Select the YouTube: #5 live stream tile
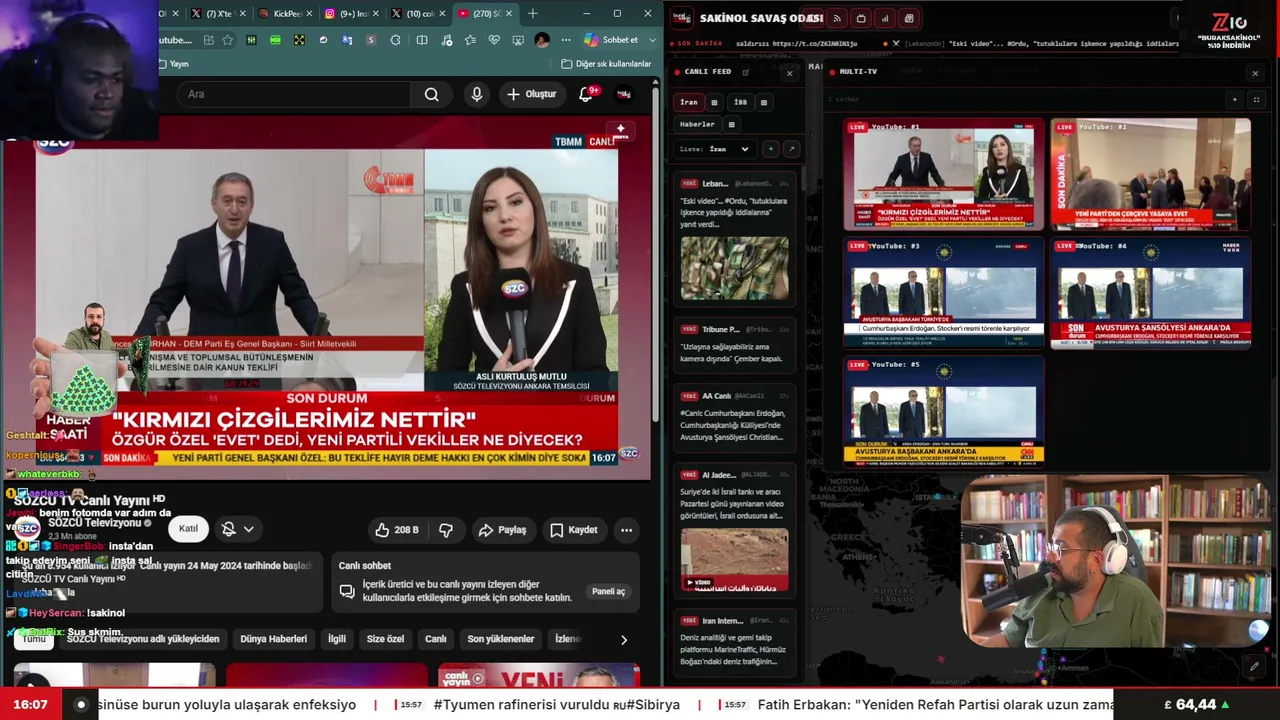This screenshot has width=1280, height=720. (944, 411)
